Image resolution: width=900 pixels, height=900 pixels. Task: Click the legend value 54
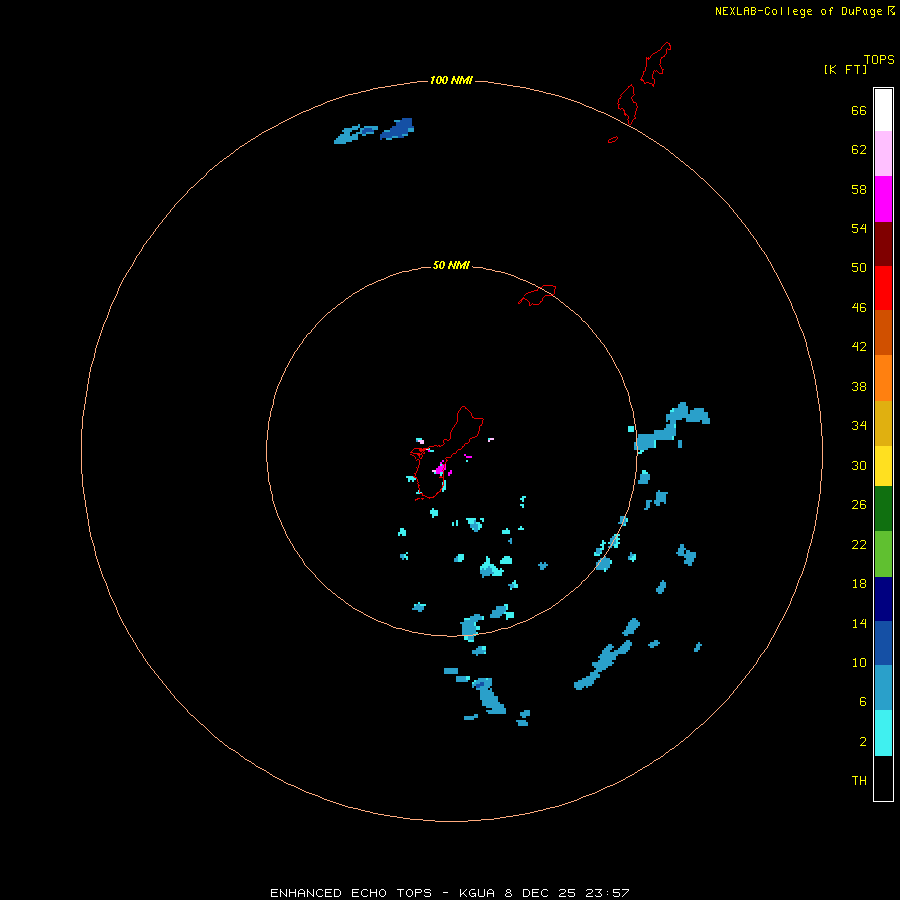coord(859,228)
